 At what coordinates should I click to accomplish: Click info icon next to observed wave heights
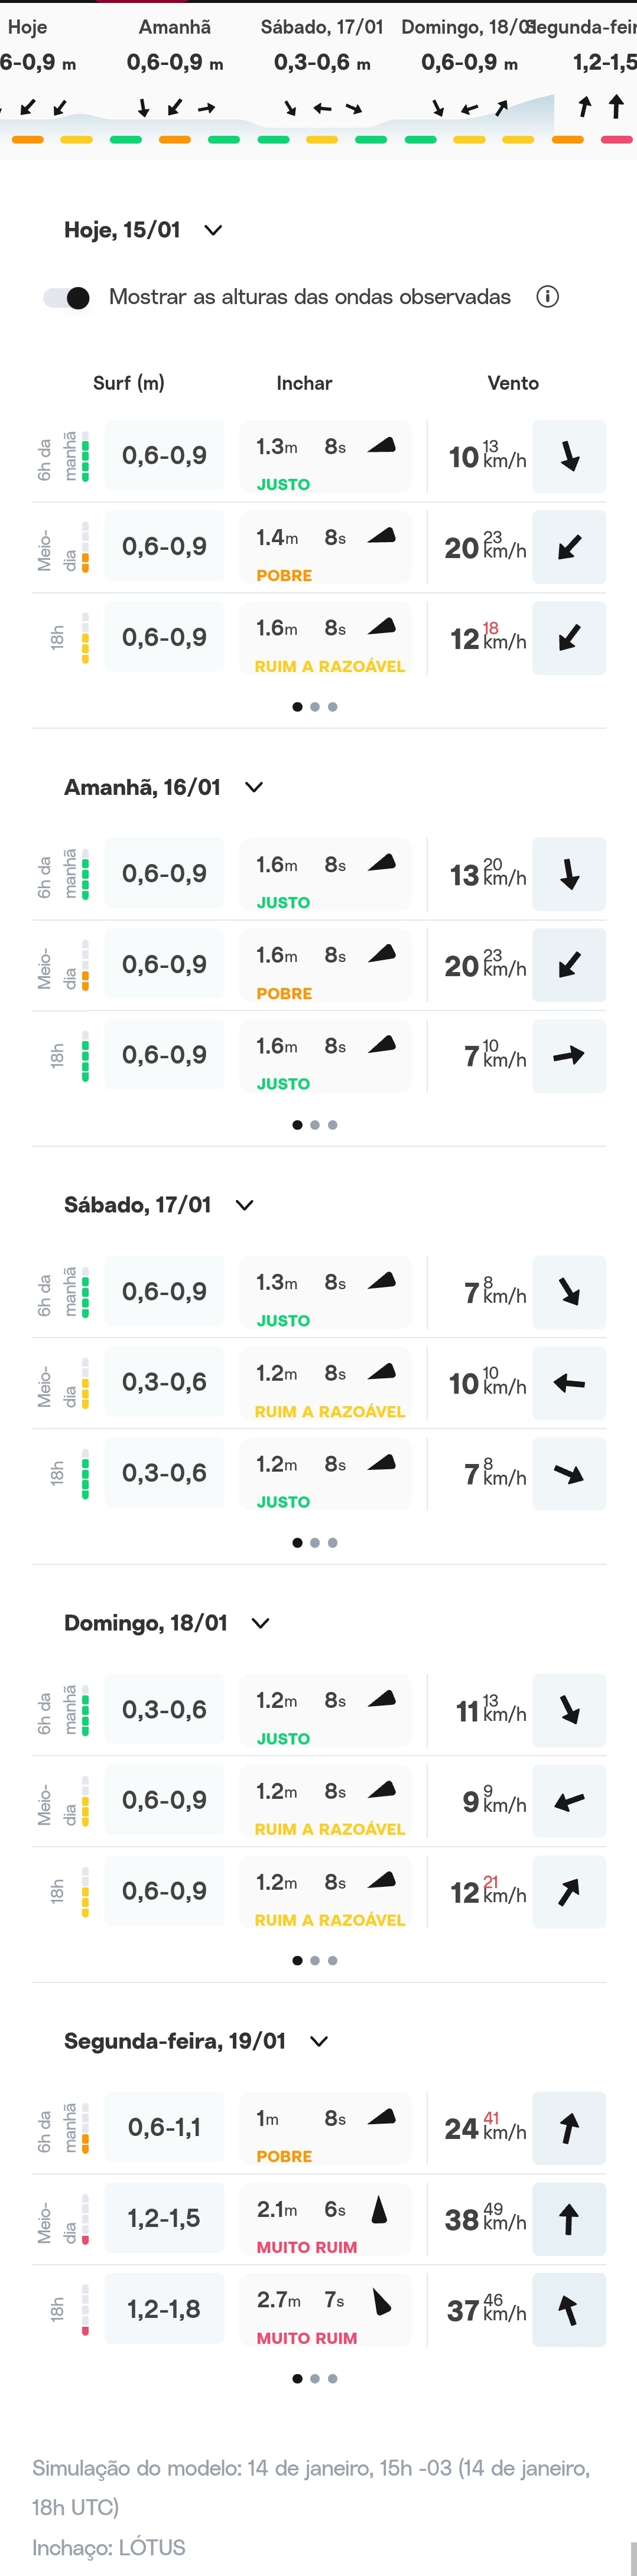click(x=547, y=297)
